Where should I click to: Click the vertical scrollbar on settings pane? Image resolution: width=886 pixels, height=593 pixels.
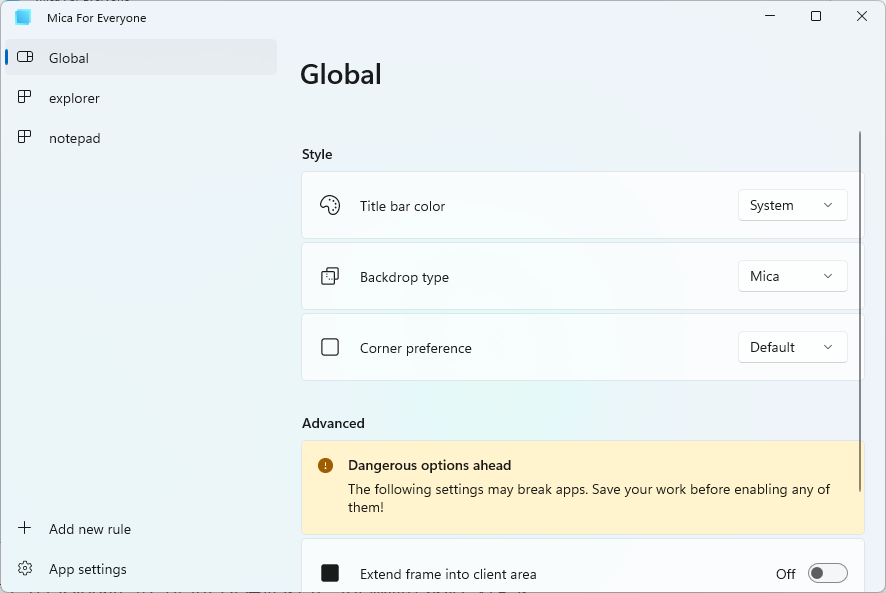pos(860,311)
